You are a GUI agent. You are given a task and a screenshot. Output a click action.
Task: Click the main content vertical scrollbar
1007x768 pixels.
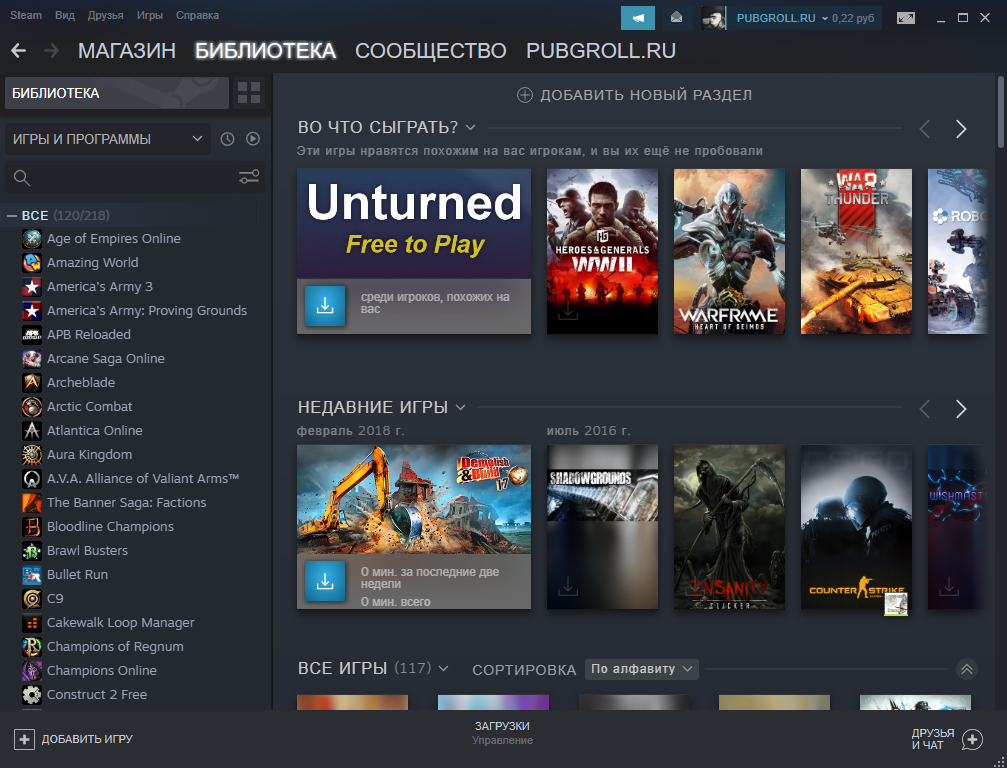(1001, 112)
